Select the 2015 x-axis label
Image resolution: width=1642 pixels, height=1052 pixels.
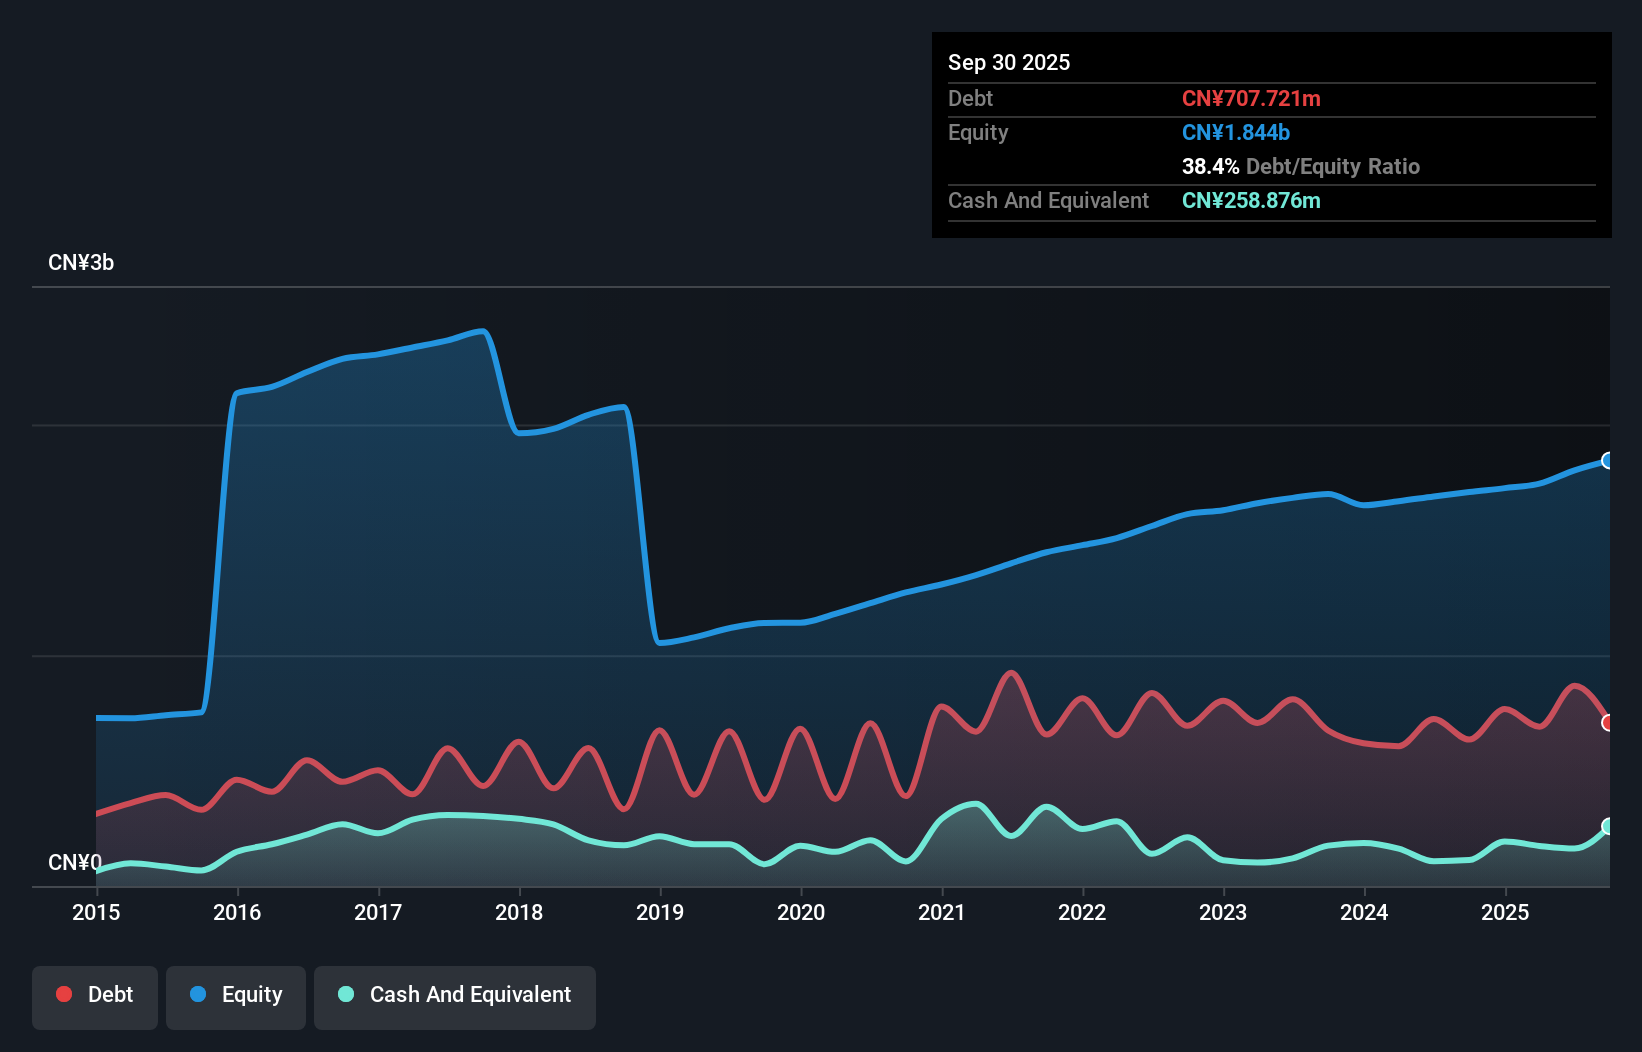coord(96,912)
